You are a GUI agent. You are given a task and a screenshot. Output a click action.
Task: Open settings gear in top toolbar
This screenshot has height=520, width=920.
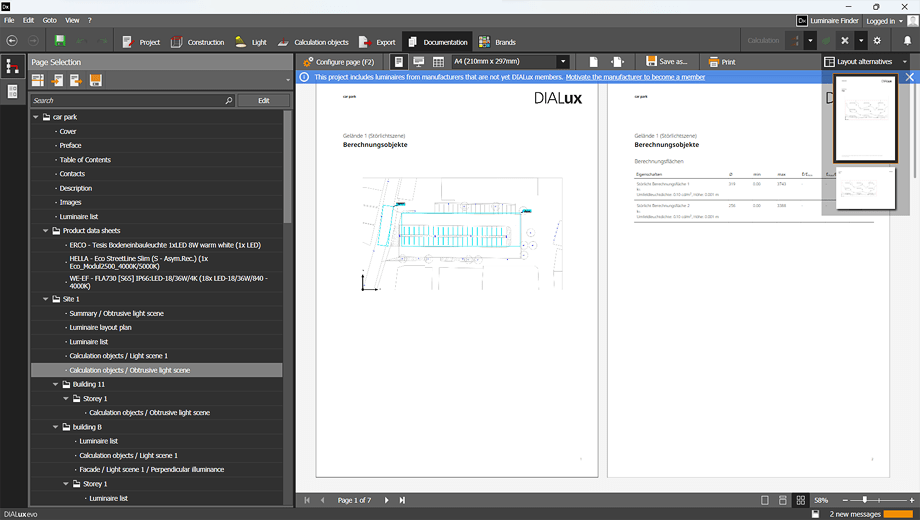pyautogui.click(x=877, y=41)
